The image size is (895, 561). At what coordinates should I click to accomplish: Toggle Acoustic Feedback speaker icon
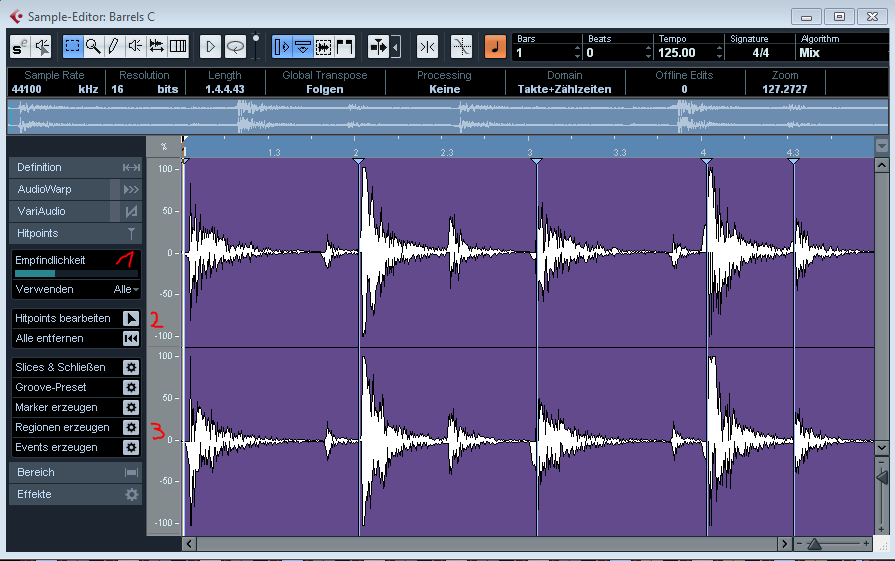click(41, 47)
